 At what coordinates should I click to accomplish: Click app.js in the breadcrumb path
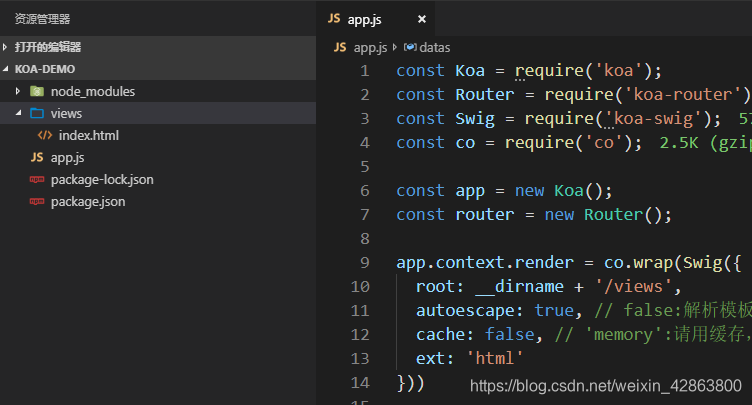click(x=370, y=48)
